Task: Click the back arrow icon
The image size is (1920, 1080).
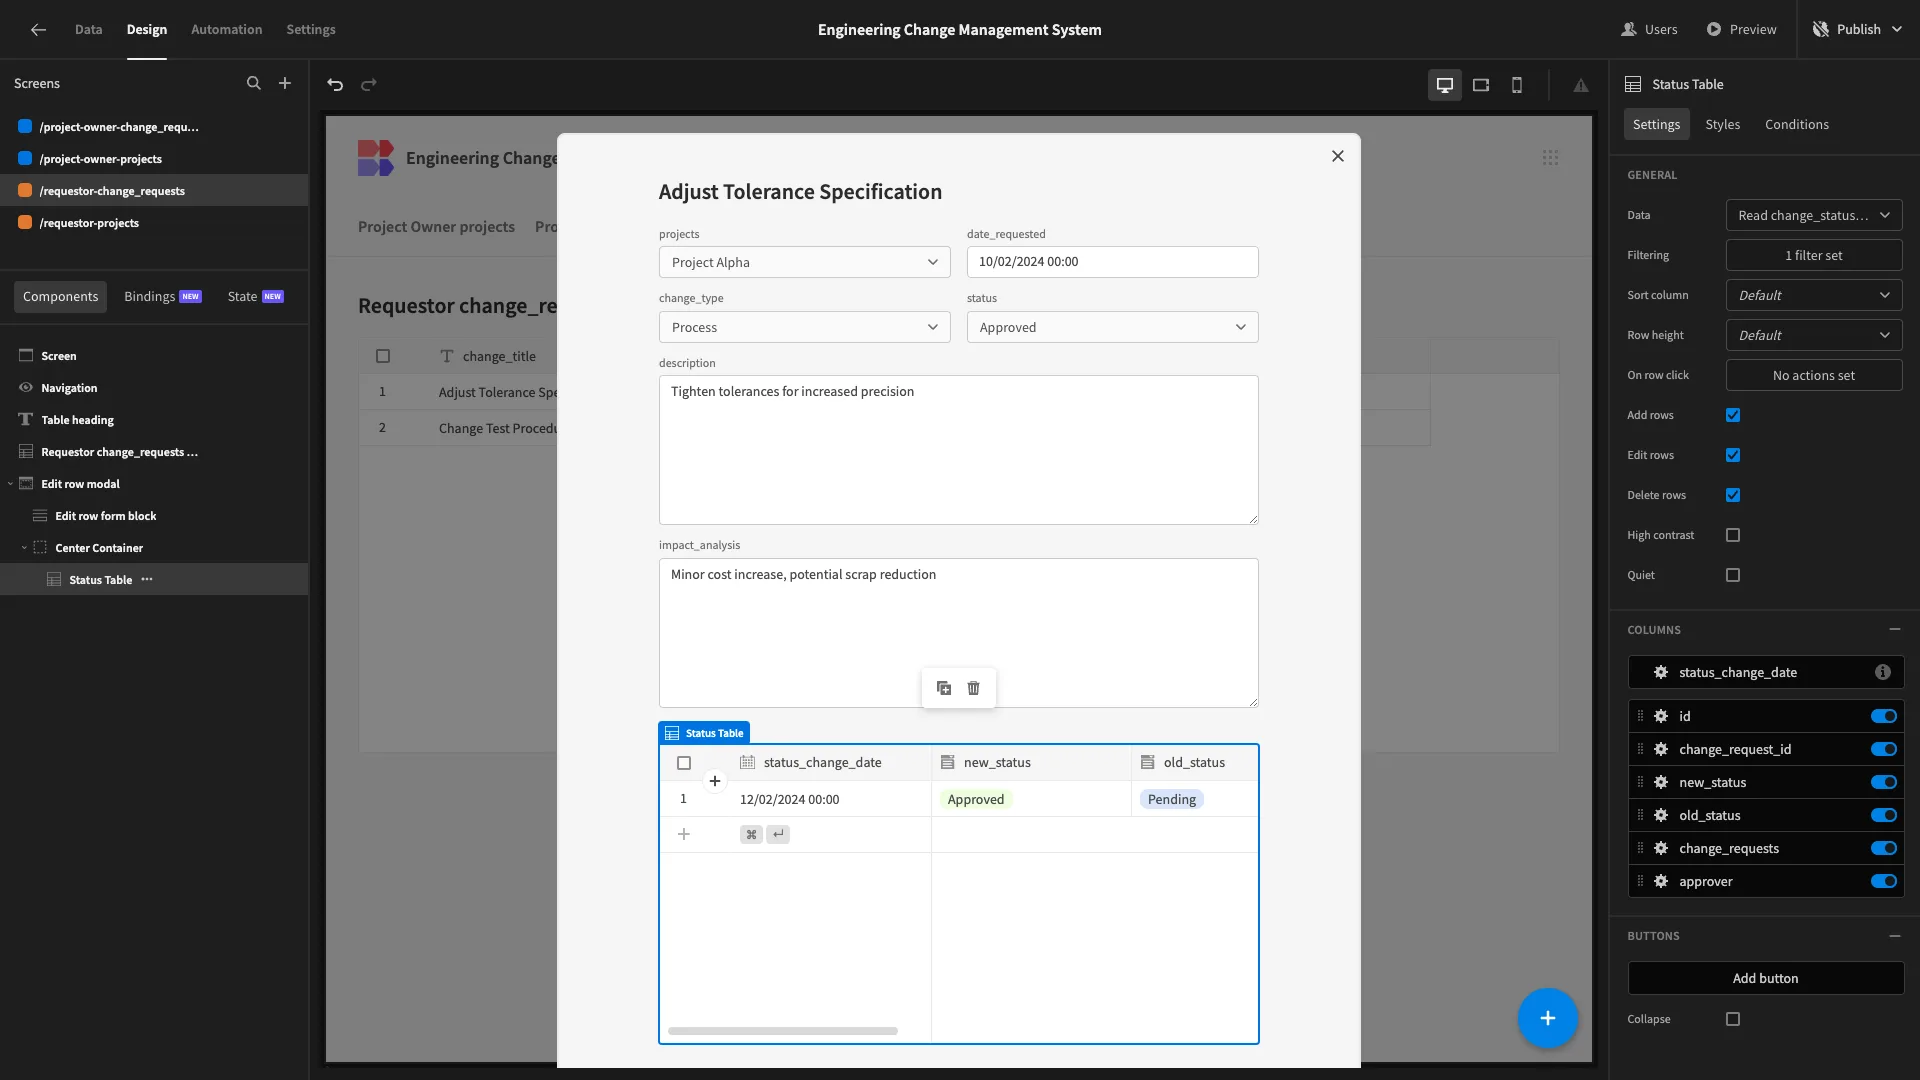Action: tap(38, 29)
